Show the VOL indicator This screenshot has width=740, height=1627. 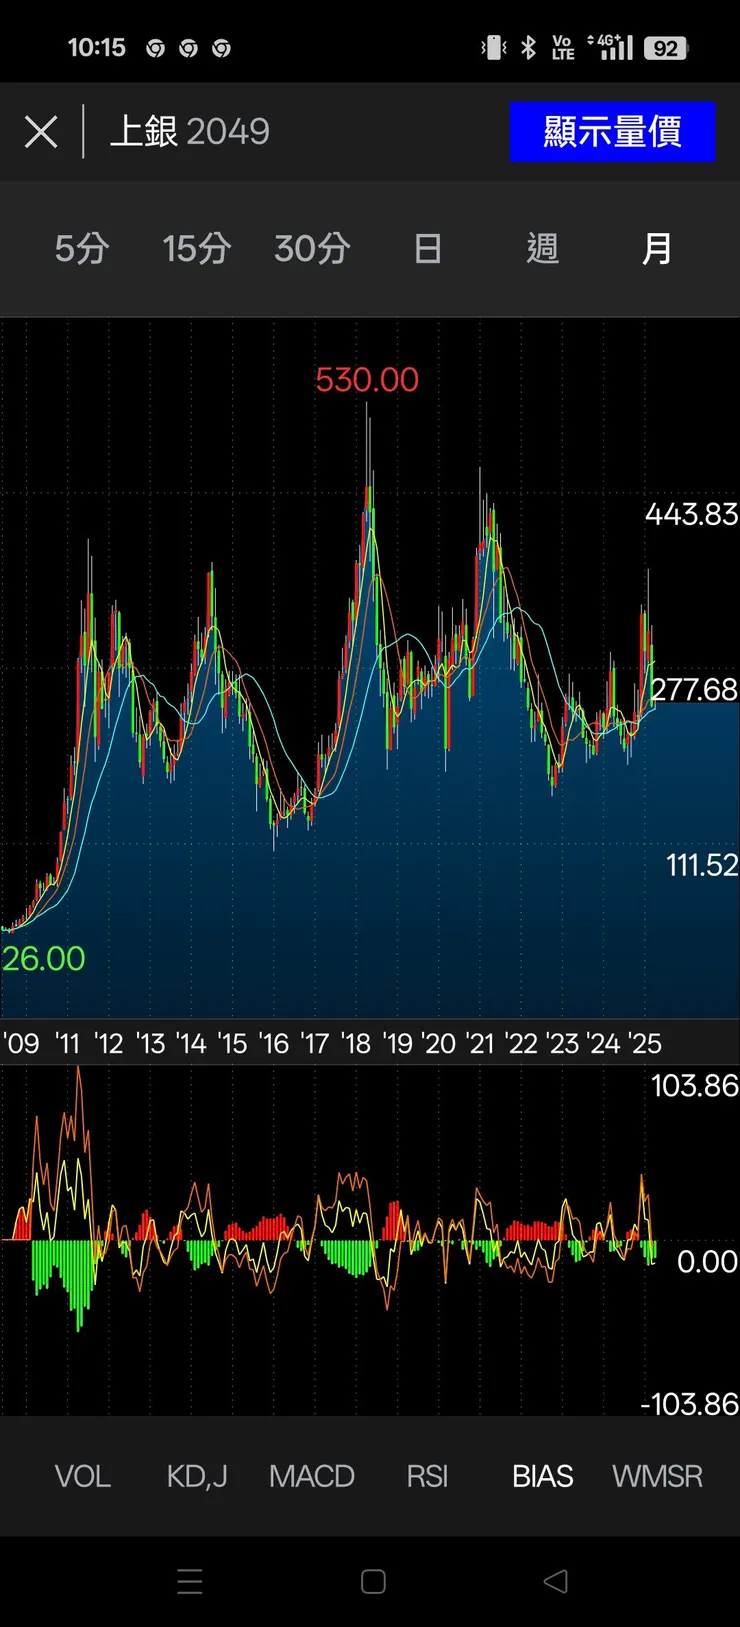(x=82, y=1476)
